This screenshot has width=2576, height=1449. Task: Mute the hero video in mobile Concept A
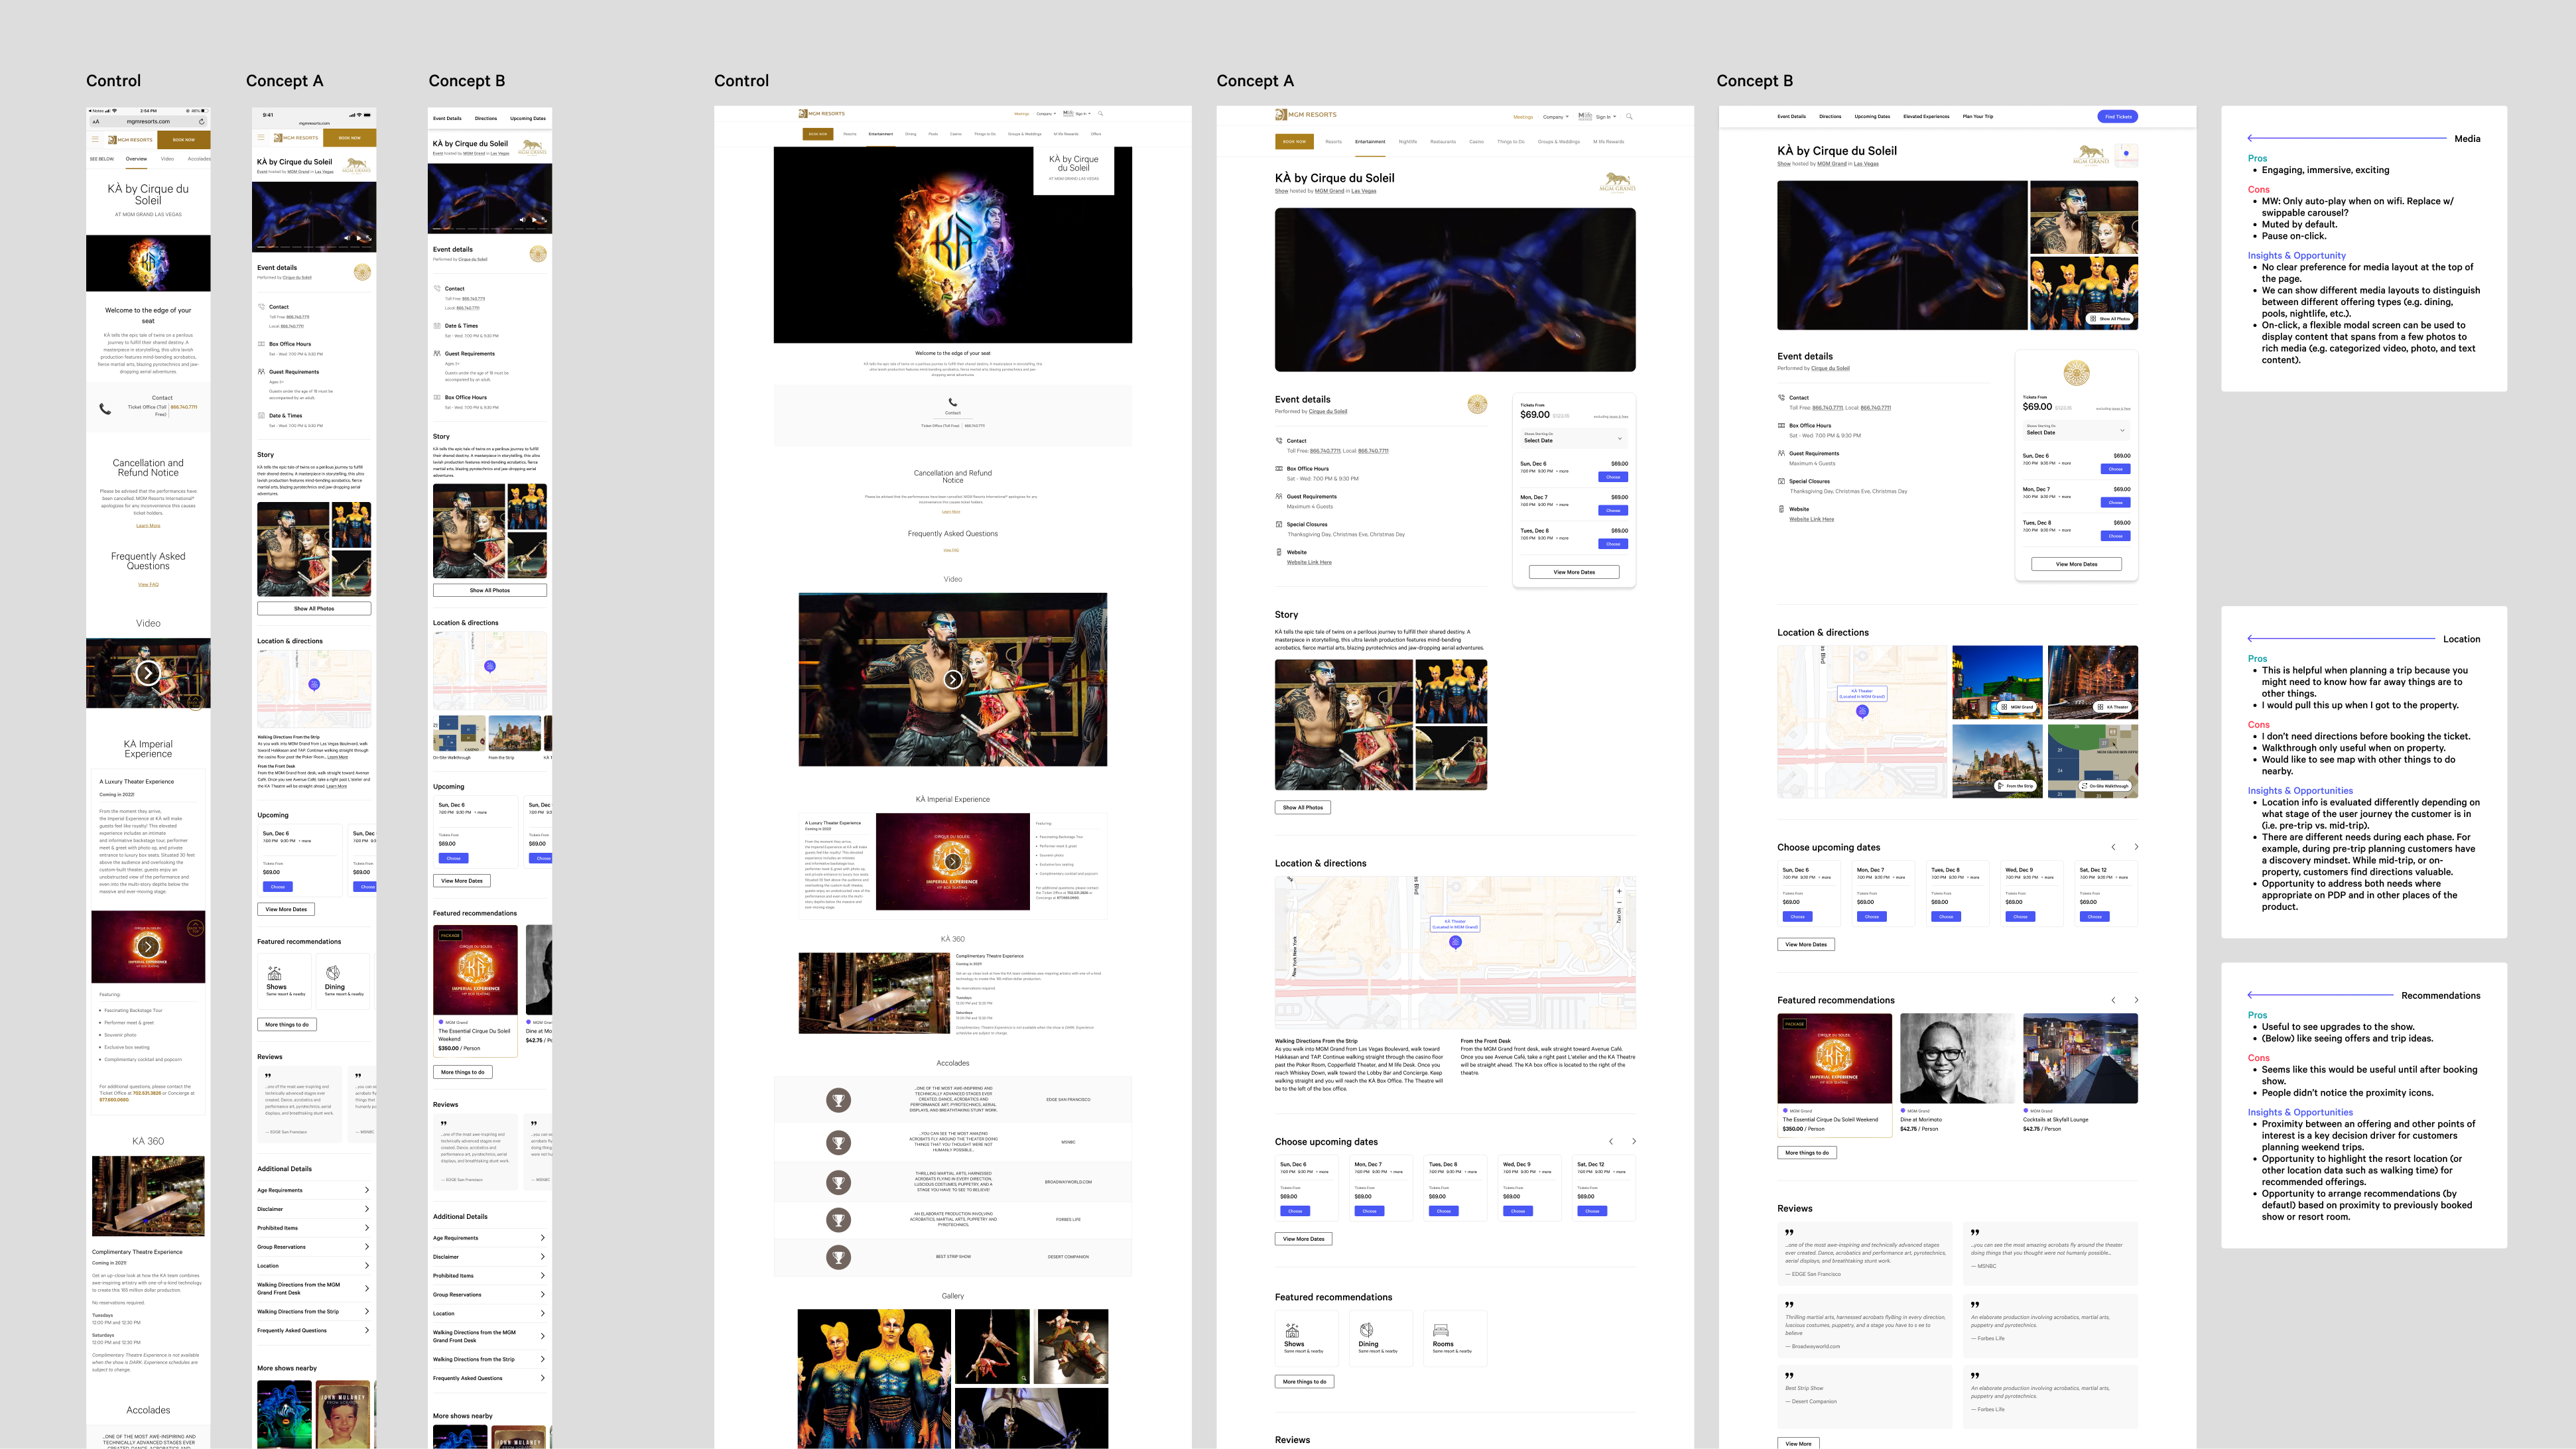[x=346, y=238]
